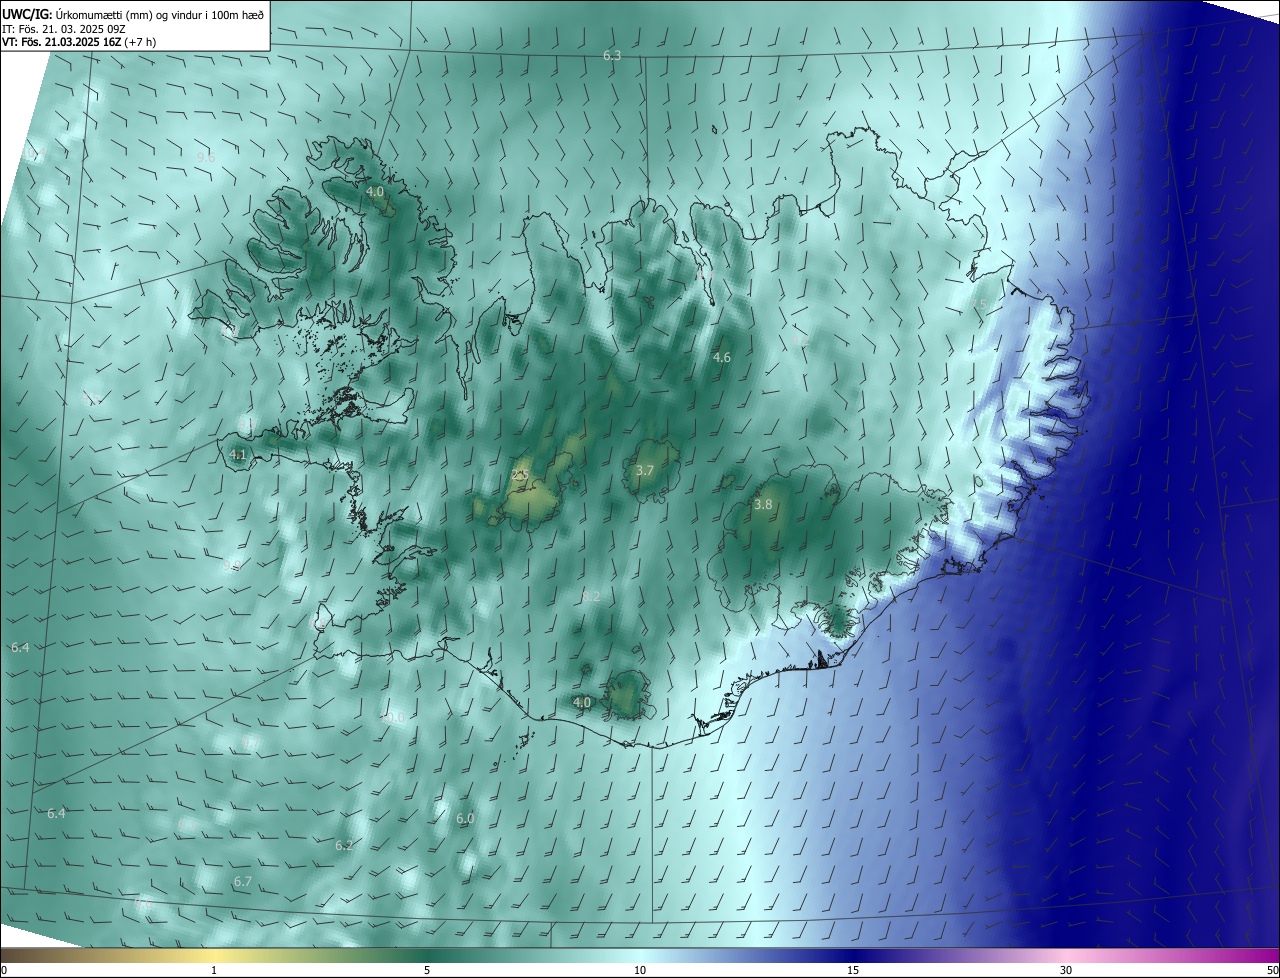This screenshot has height=978, width=1280.
Task: Click the 6.2 value in the southwest sea
Action: [344, 845]
